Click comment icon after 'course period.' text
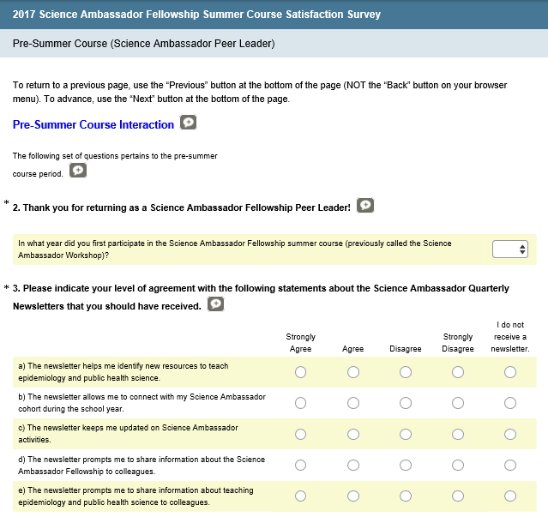 tap(78, 171)
